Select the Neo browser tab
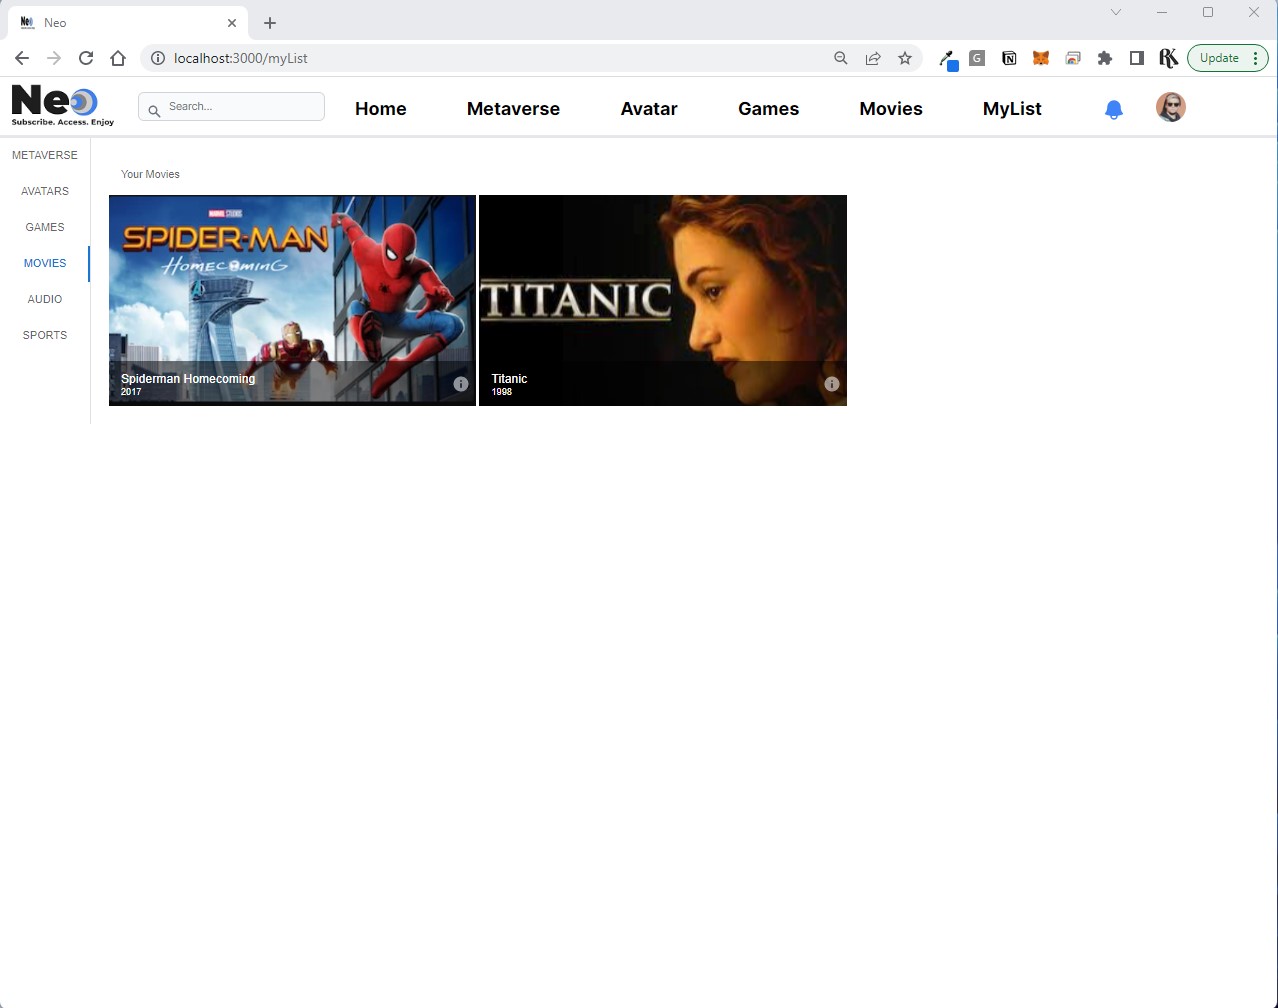 [130, 22]
